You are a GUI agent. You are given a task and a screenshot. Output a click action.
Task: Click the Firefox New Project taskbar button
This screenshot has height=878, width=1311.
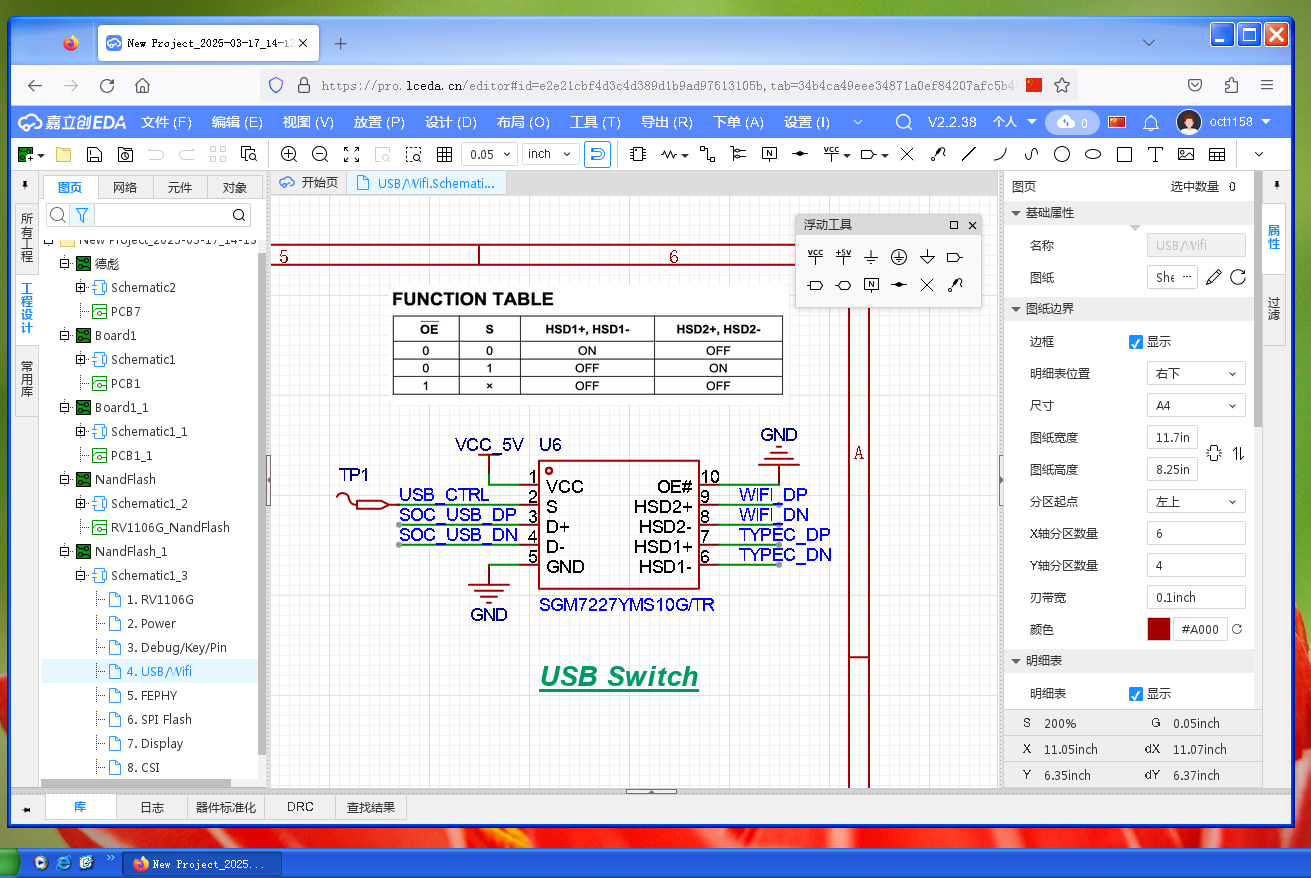tap(201, 863)
